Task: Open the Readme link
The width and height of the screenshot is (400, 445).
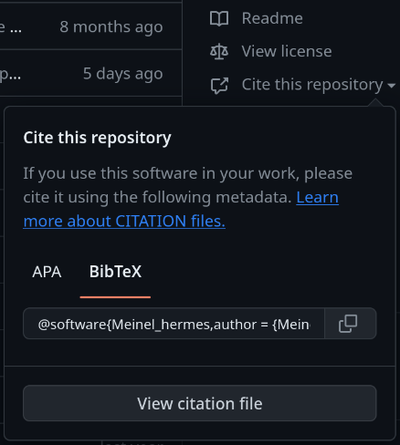Action: [272, 18]
